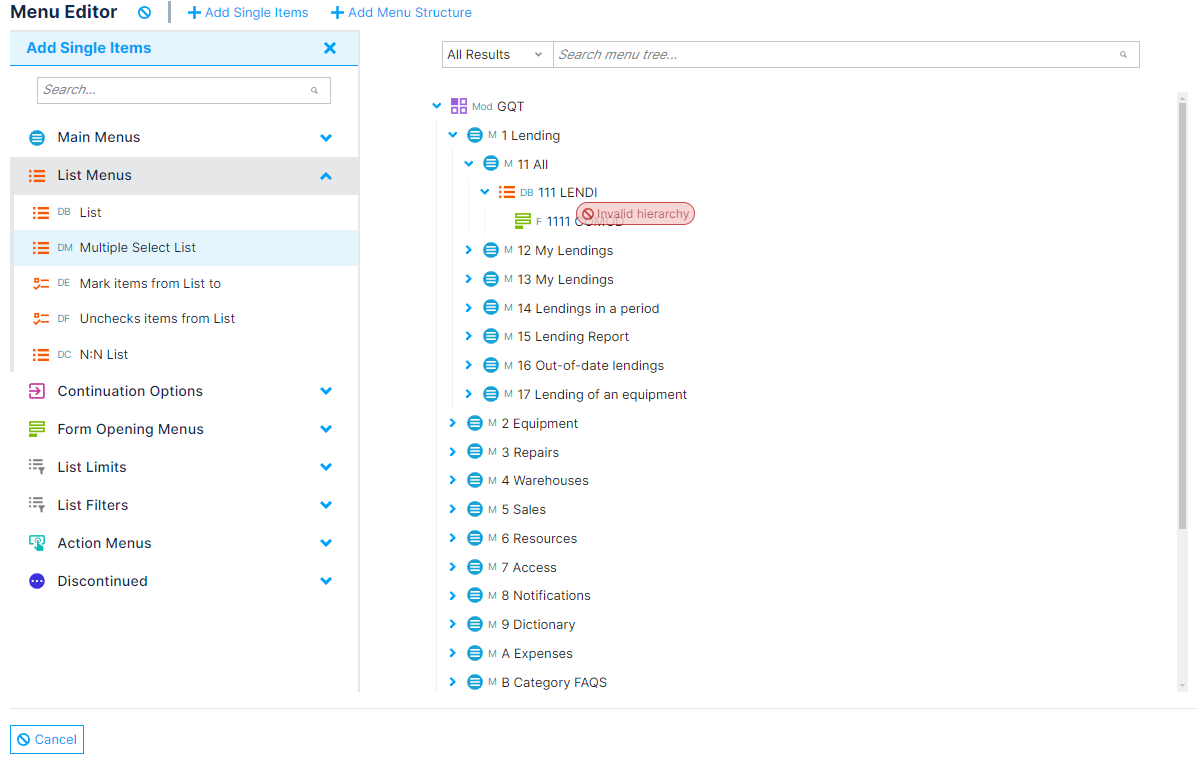The image size is (1197, 758).
Task: Click the 11 All menu icon
Action: pos(491,164)
